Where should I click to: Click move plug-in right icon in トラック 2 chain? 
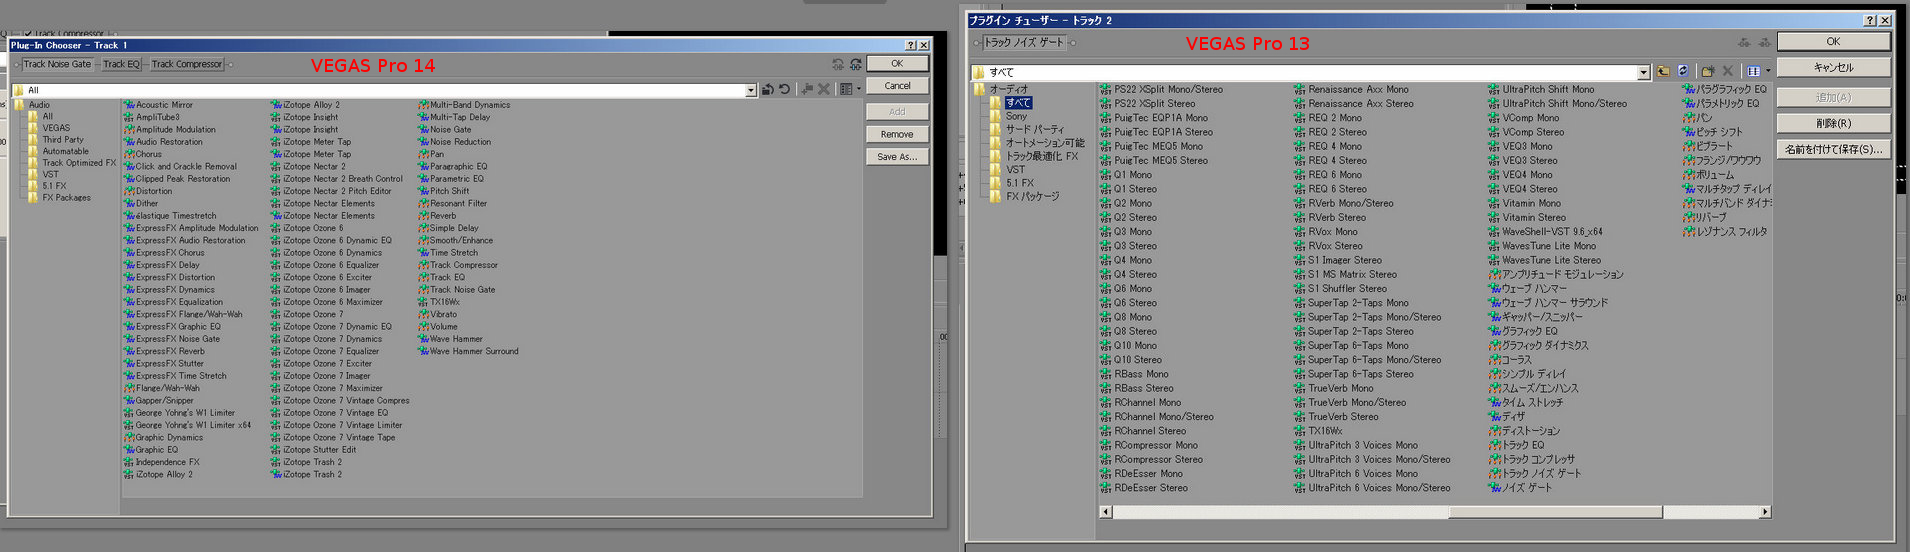pos(1765,42)
